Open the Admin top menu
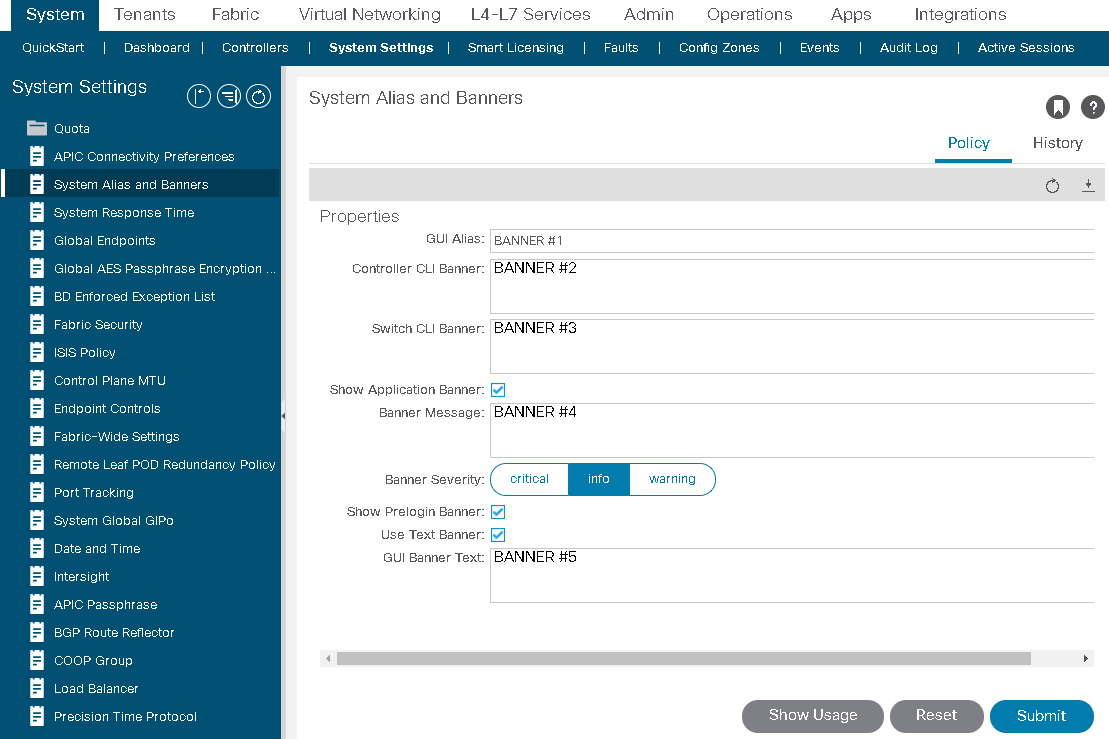This screenshot has height=739, width=1109. click(649, 15)
